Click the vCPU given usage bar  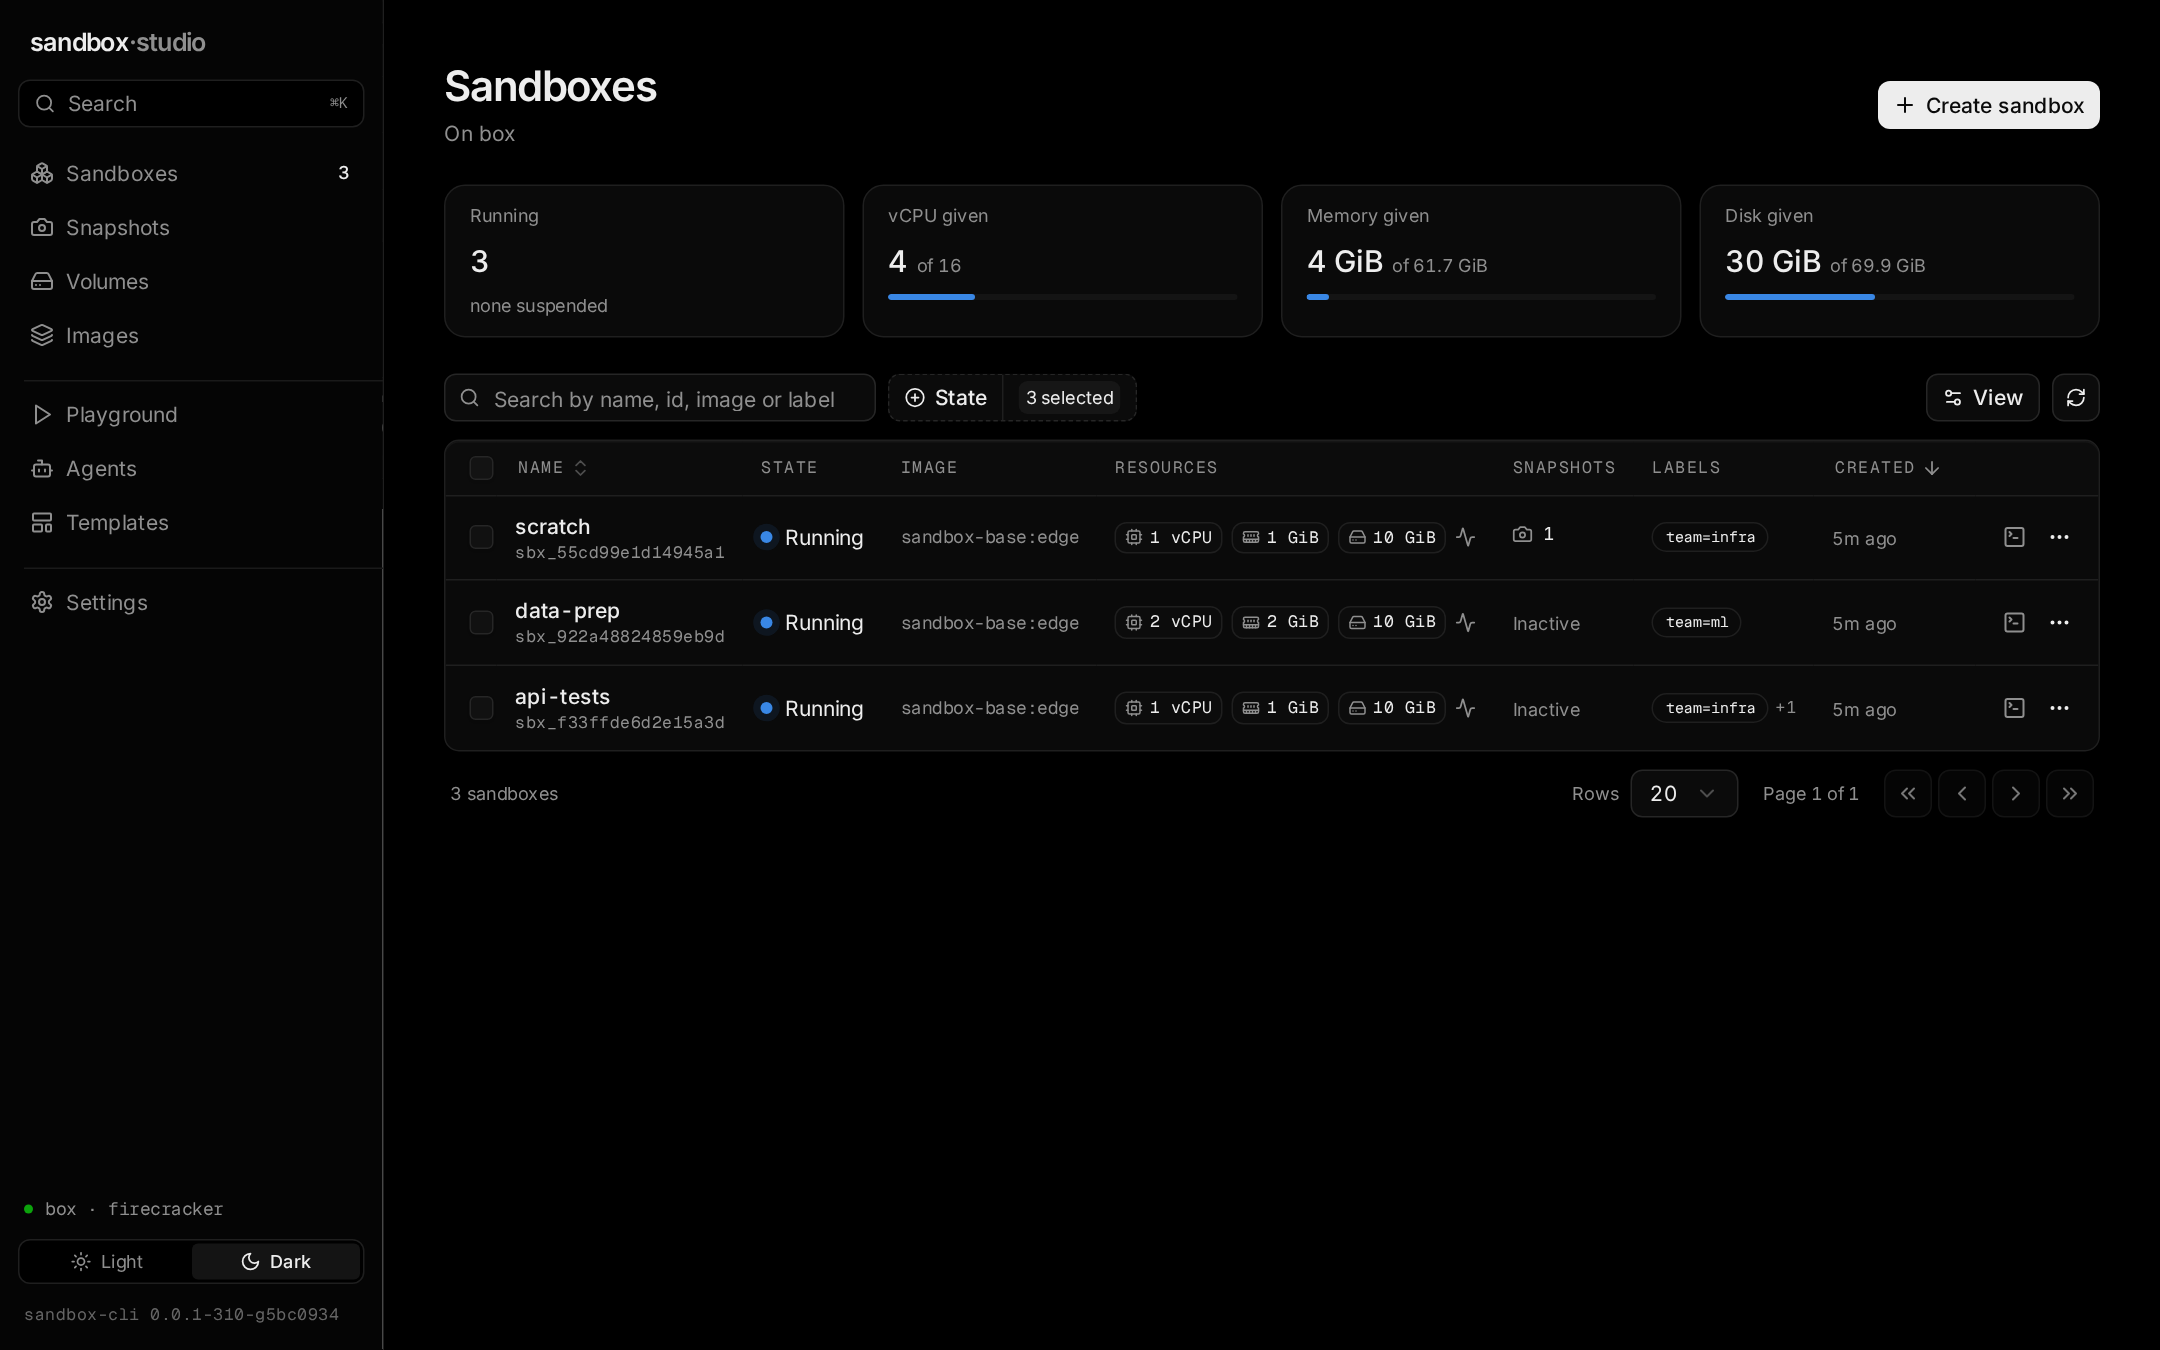(1062, 297)
